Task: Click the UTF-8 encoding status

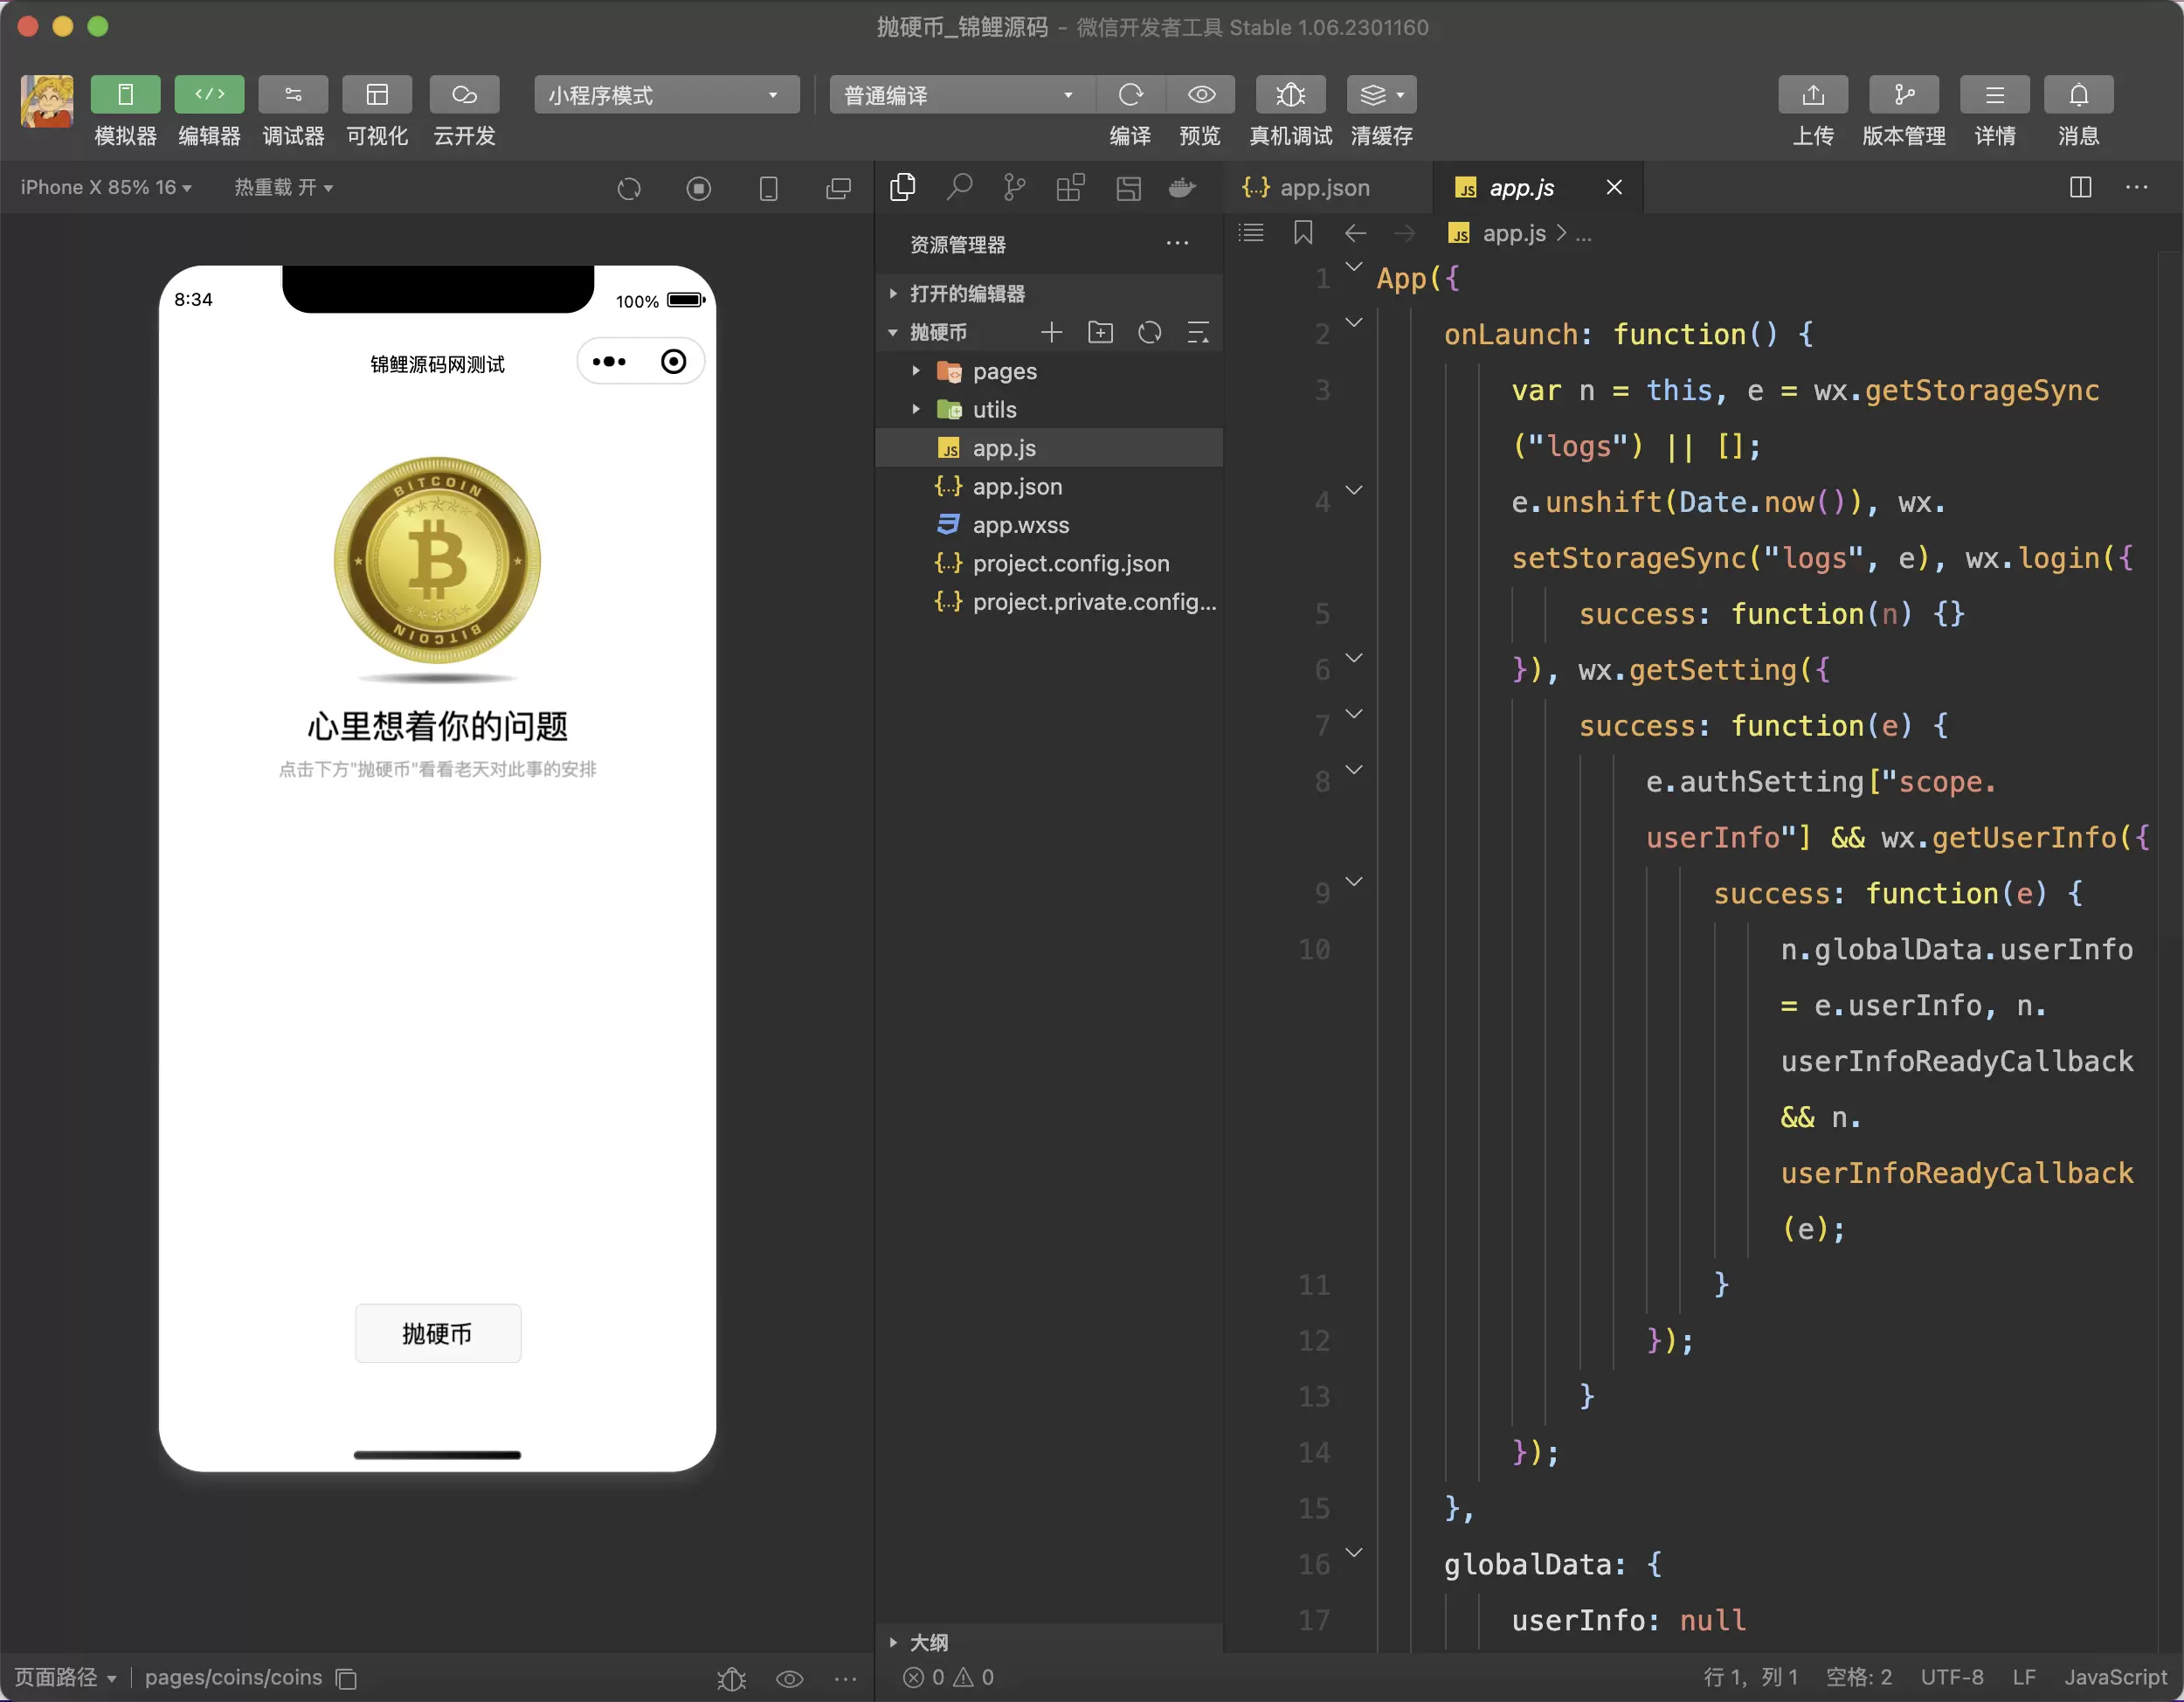Action: coord(1952,1677)
